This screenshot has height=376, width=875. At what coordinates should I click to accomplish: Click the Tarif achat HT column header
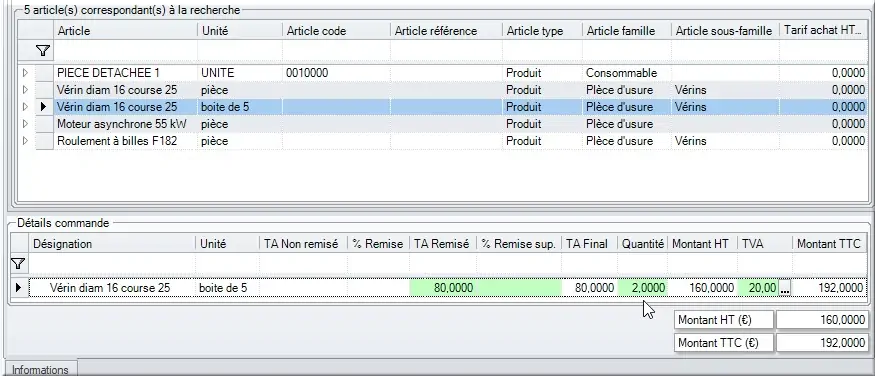(824, 31)
